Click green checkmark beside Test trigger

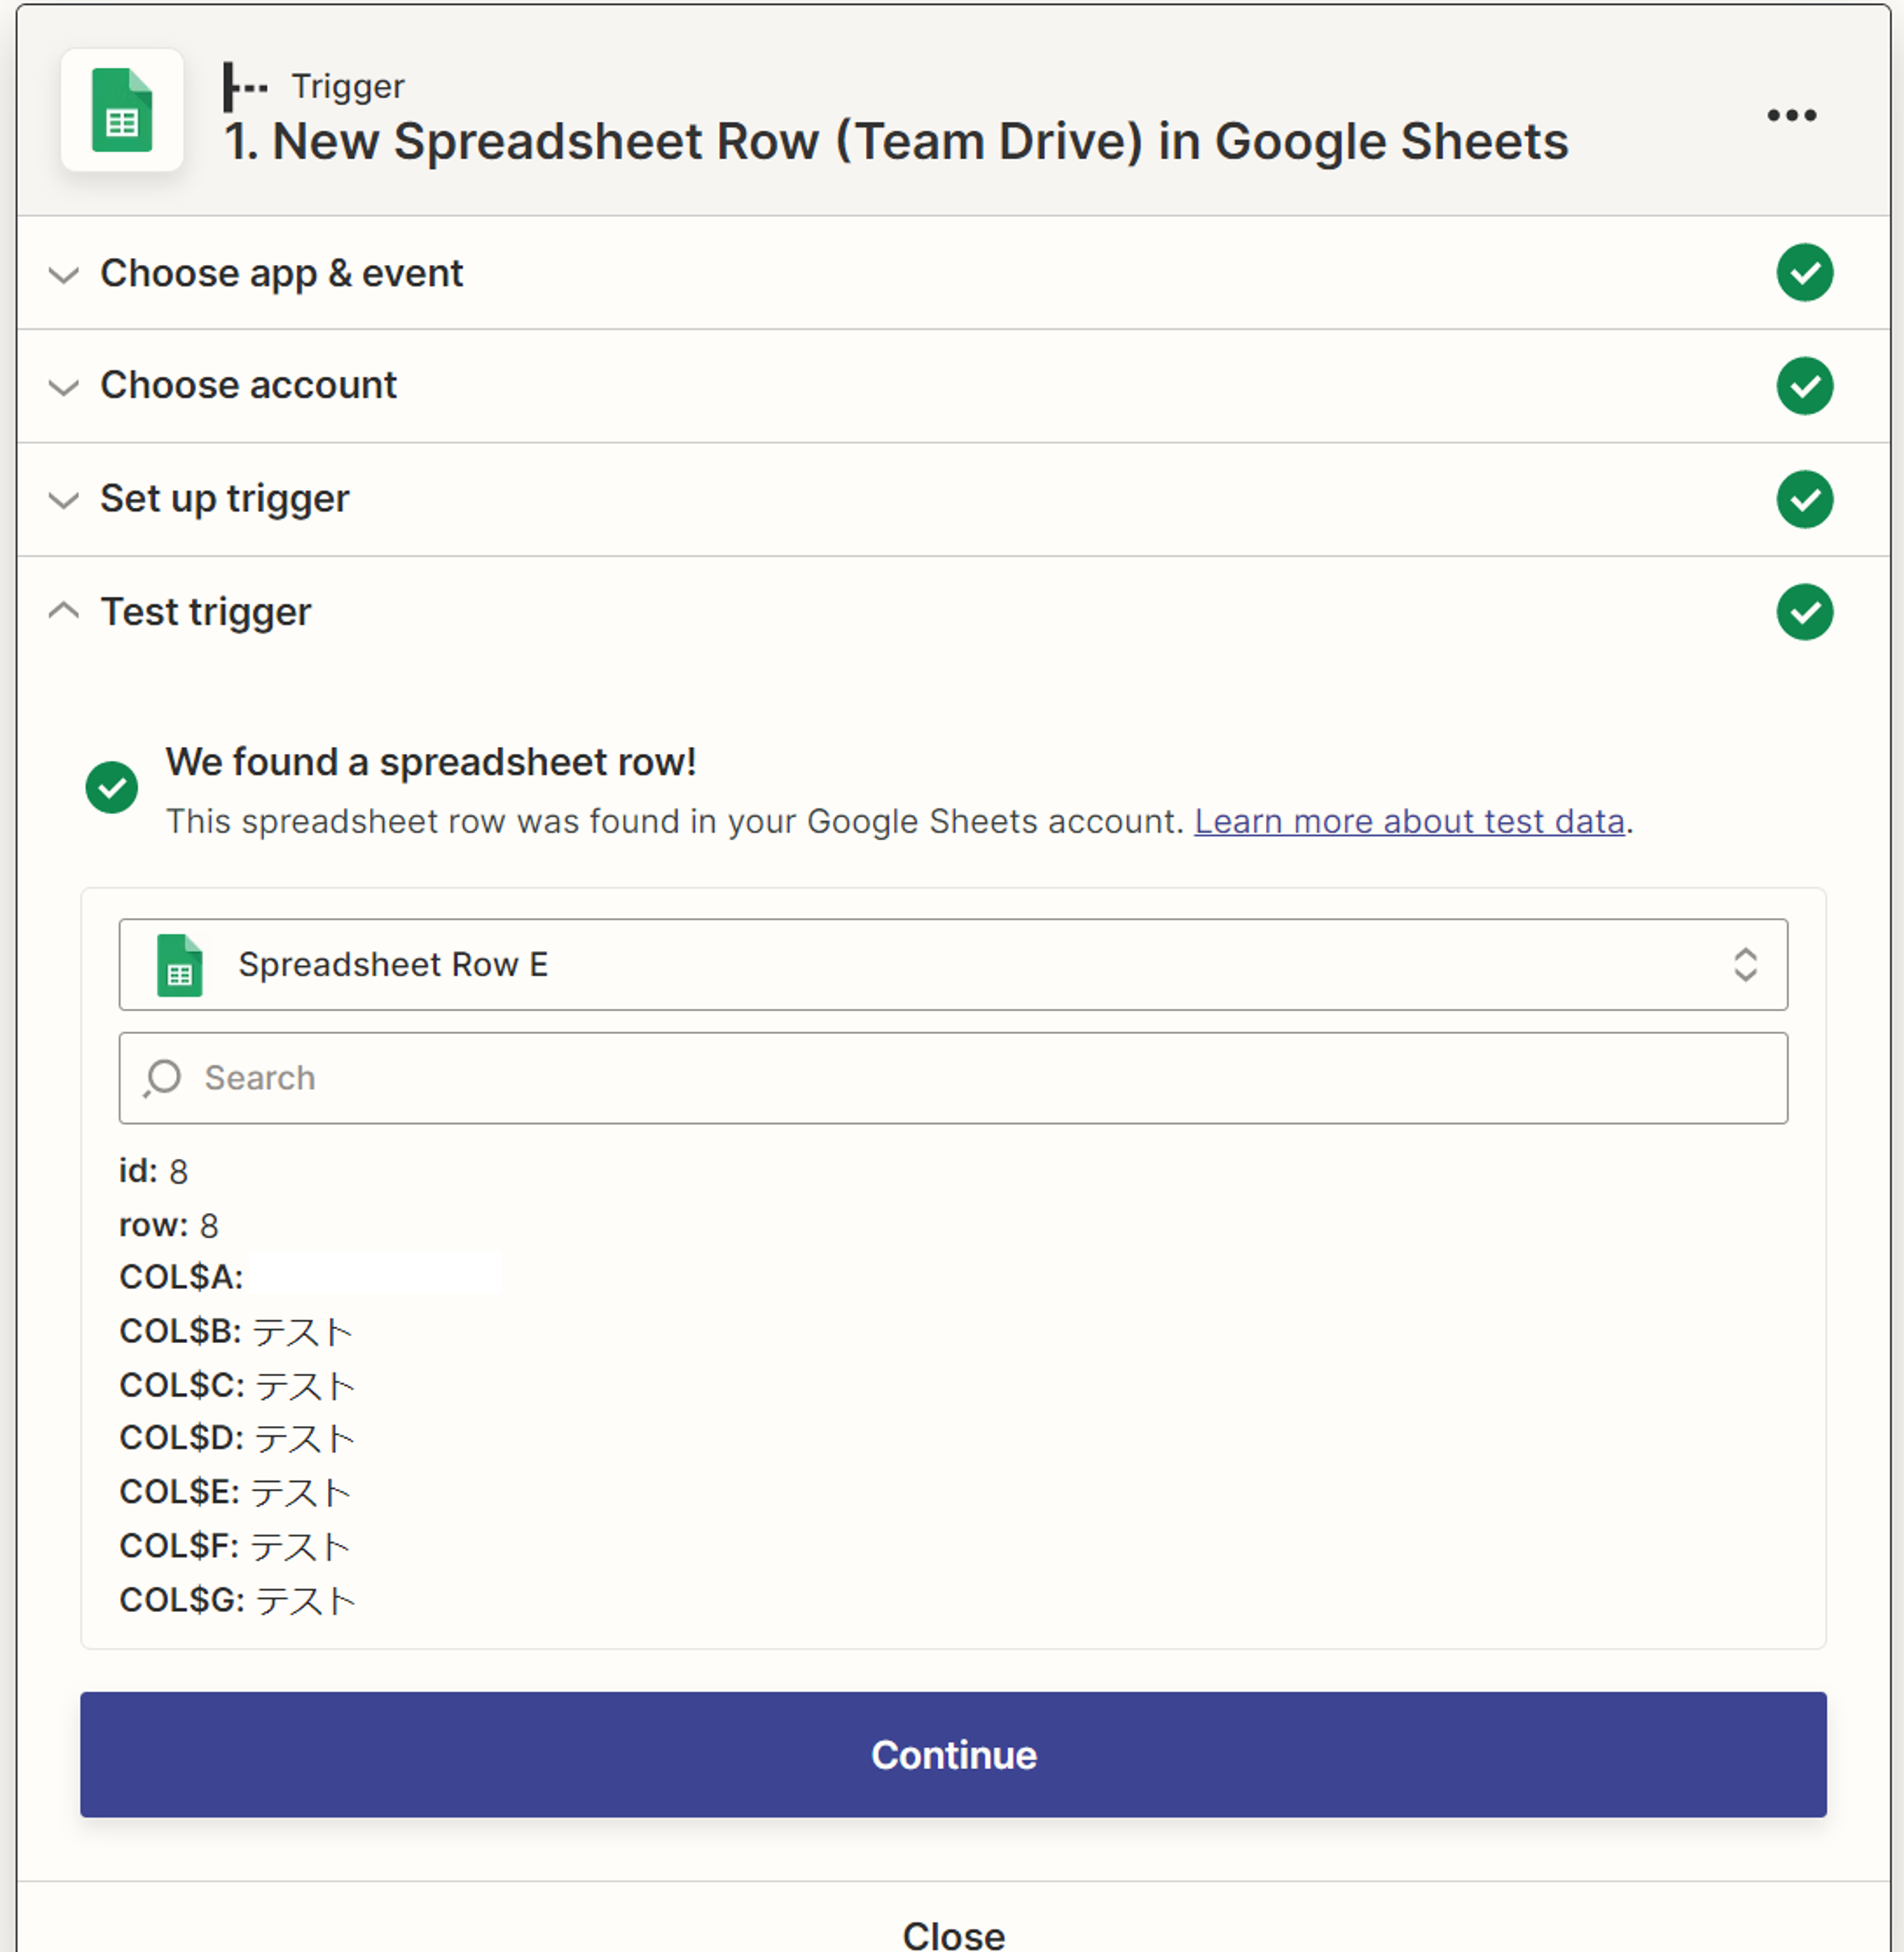[1804, 612]
